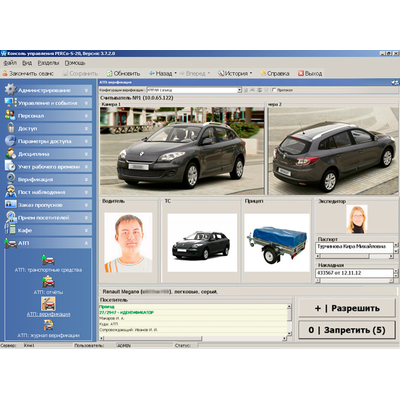This screenshot has width=400, height=400.
Task: Expand Параметры доступа section chevron
Action: pos(86,141)
